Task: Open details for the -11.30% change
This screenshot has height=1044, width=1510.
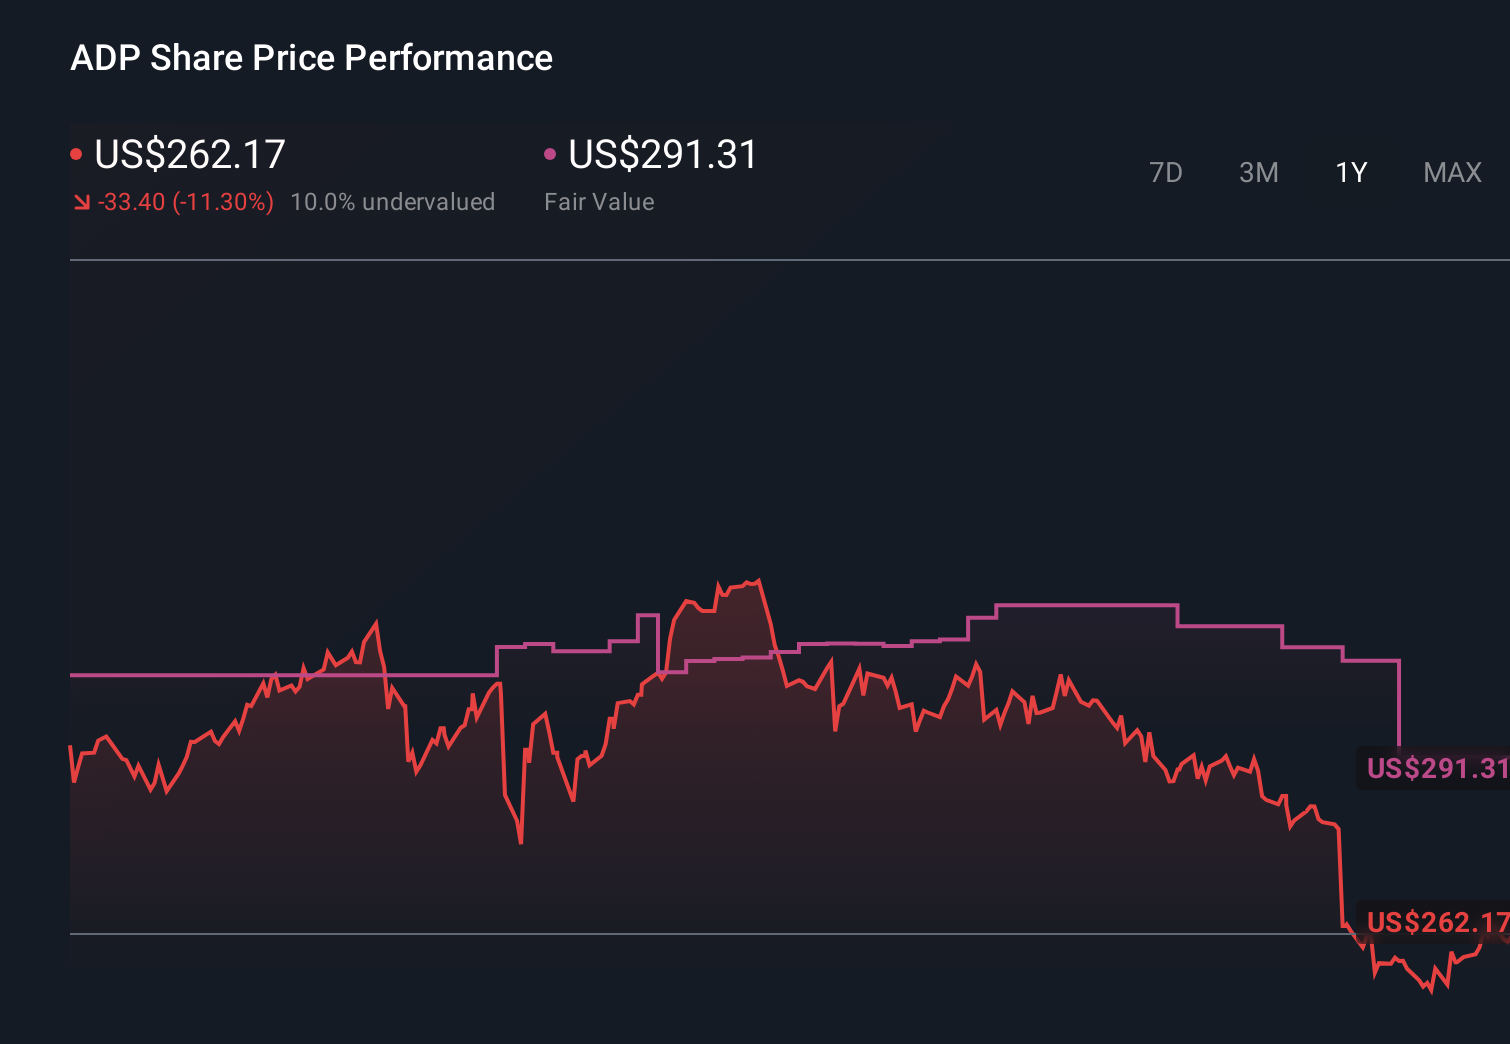Action: click(185, 202)
